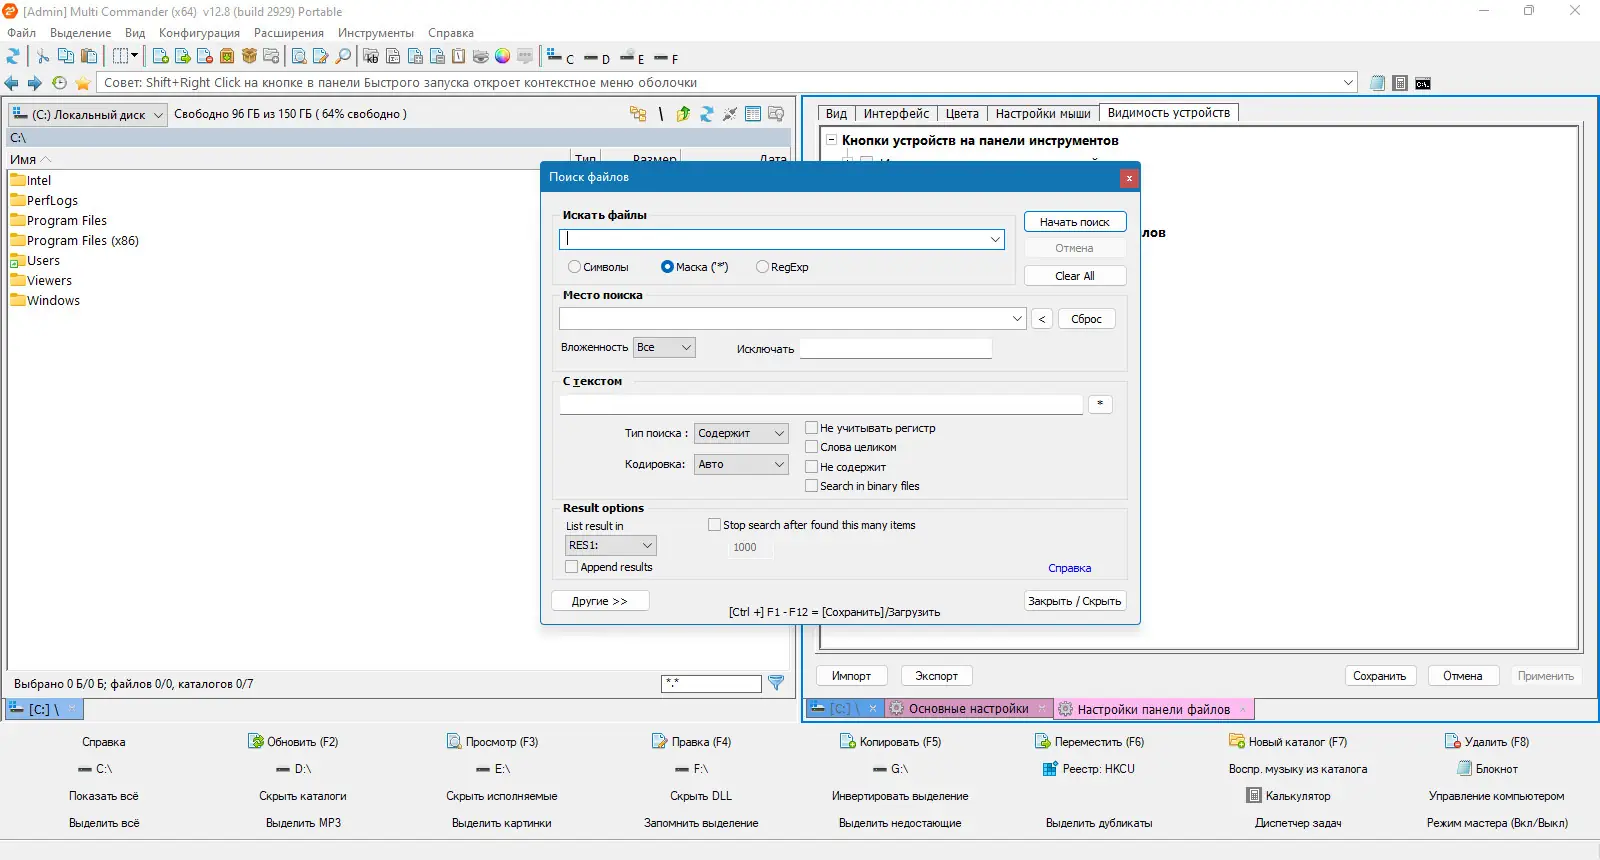Screen dimensions: 1600x860
Task: Click drive F button in top toolbar
Action: coord(666,58)
